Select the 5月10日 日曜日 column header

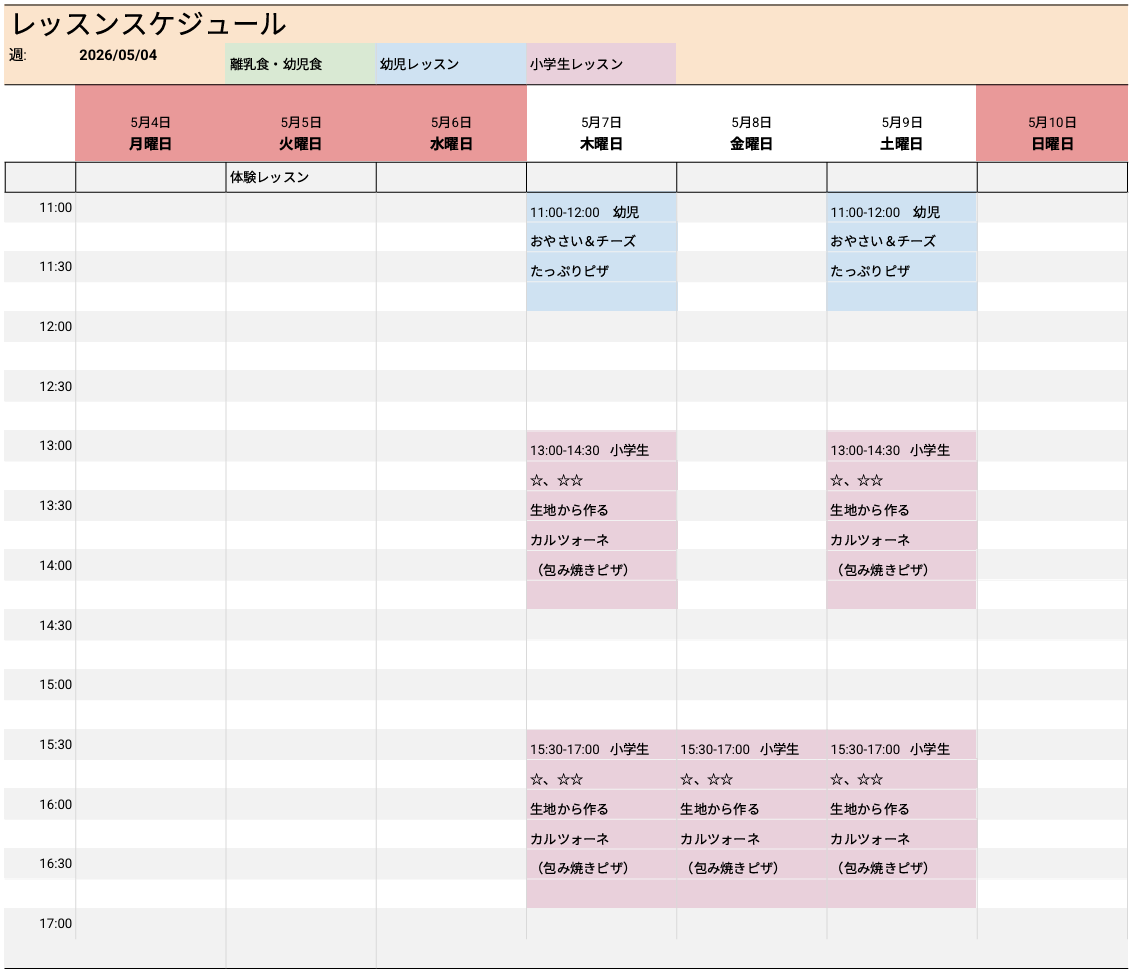coord(1052,133)
